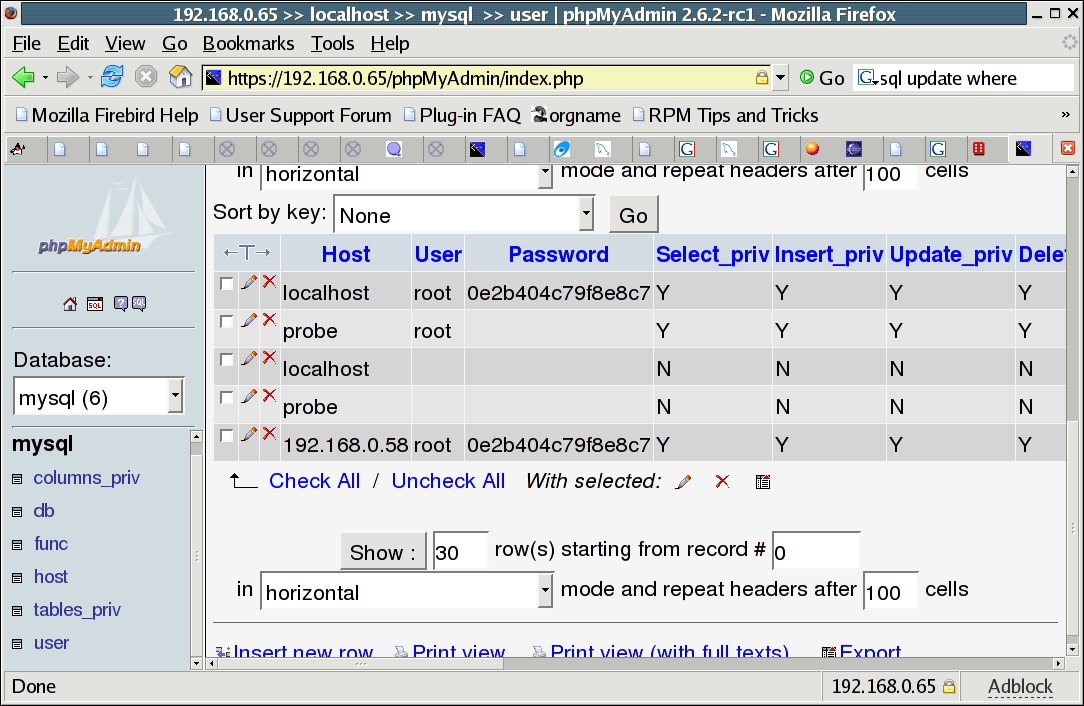
Task: Check the checkbox for the 192.168.0.58 row
Action: (226, 435)
